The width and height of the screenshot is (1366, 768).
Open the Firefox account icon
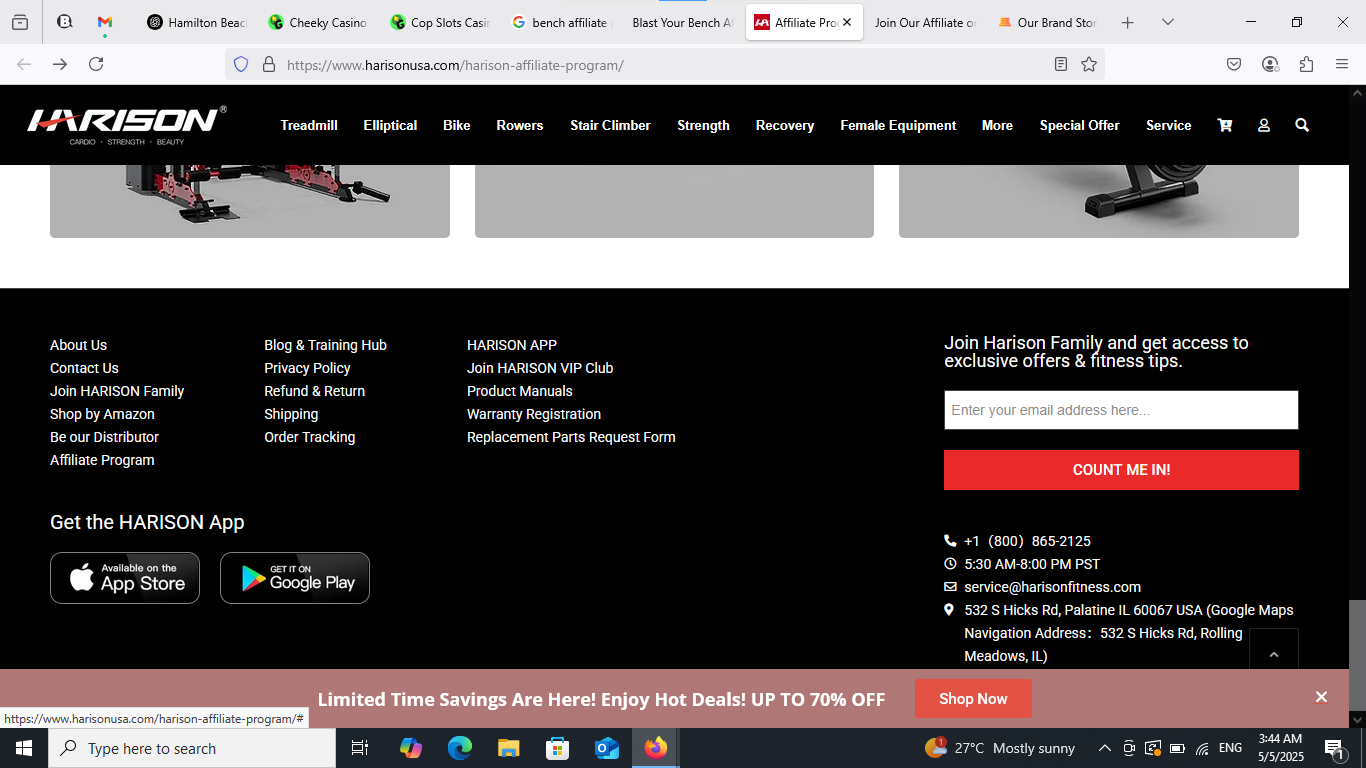[1270, 64]
